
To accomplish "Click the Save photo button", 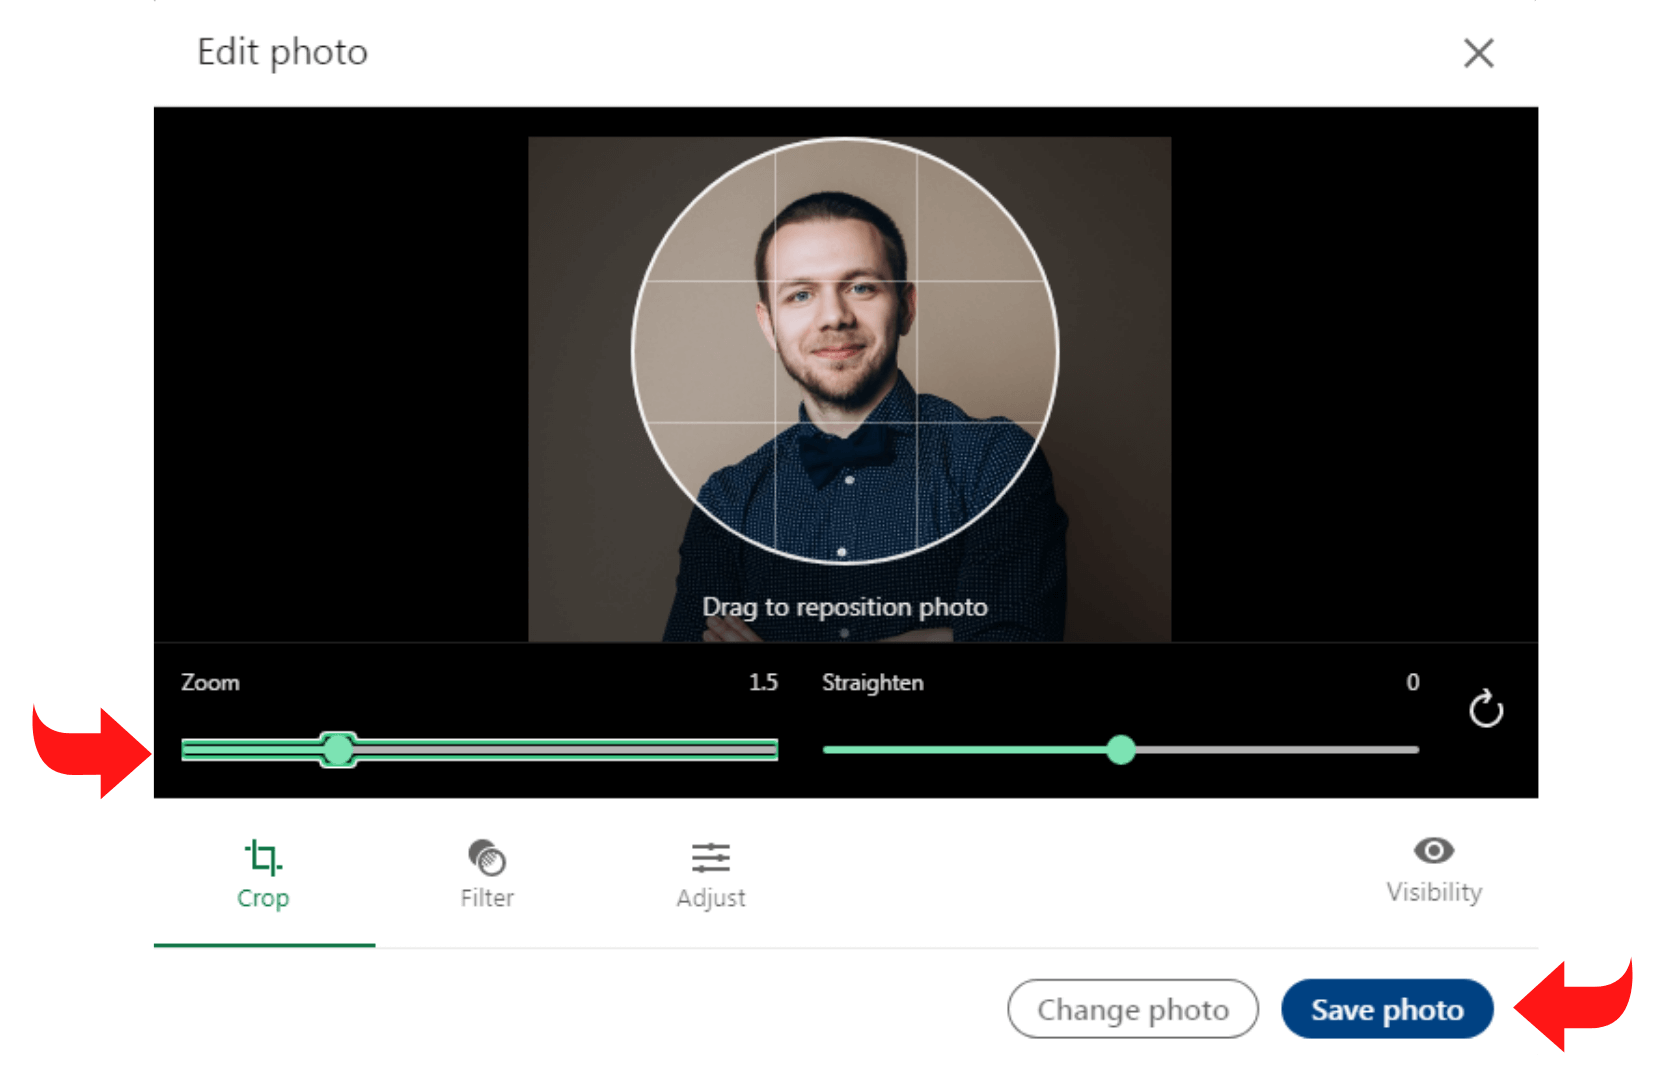I will (1386, 1009).
